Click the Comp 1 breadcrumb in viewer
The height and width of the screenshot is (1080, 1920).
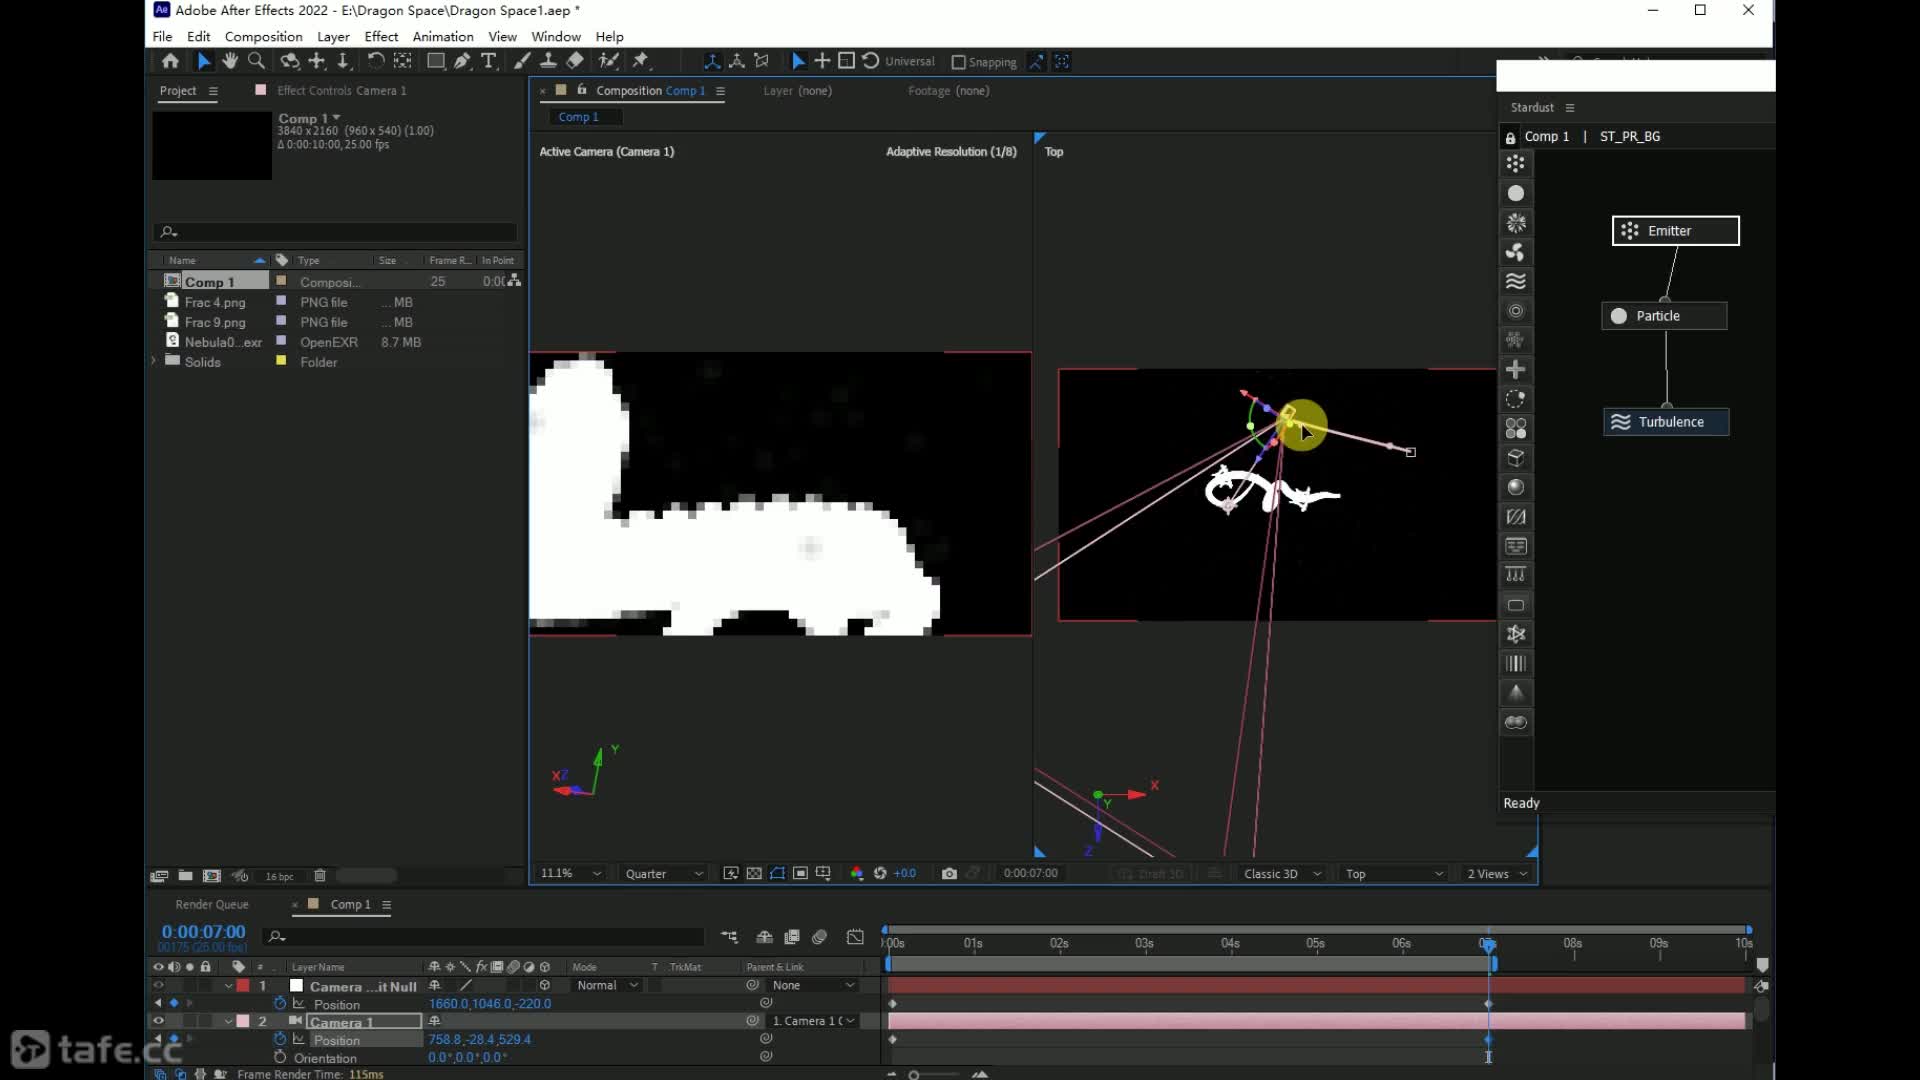click(578, 117)
